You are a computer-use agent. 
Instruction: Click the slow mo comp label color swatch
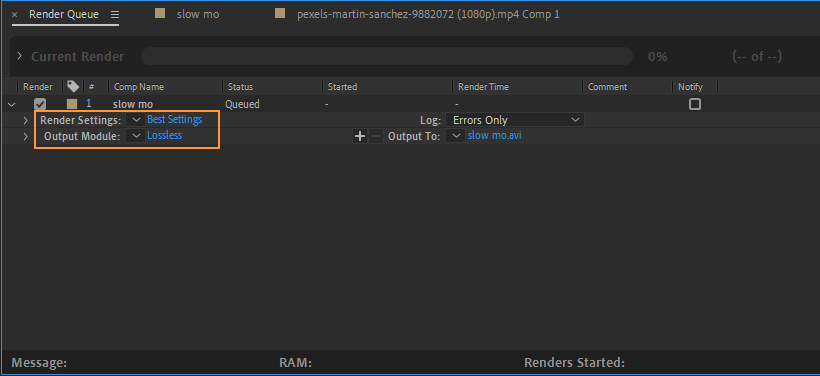(x=72, y=104)
